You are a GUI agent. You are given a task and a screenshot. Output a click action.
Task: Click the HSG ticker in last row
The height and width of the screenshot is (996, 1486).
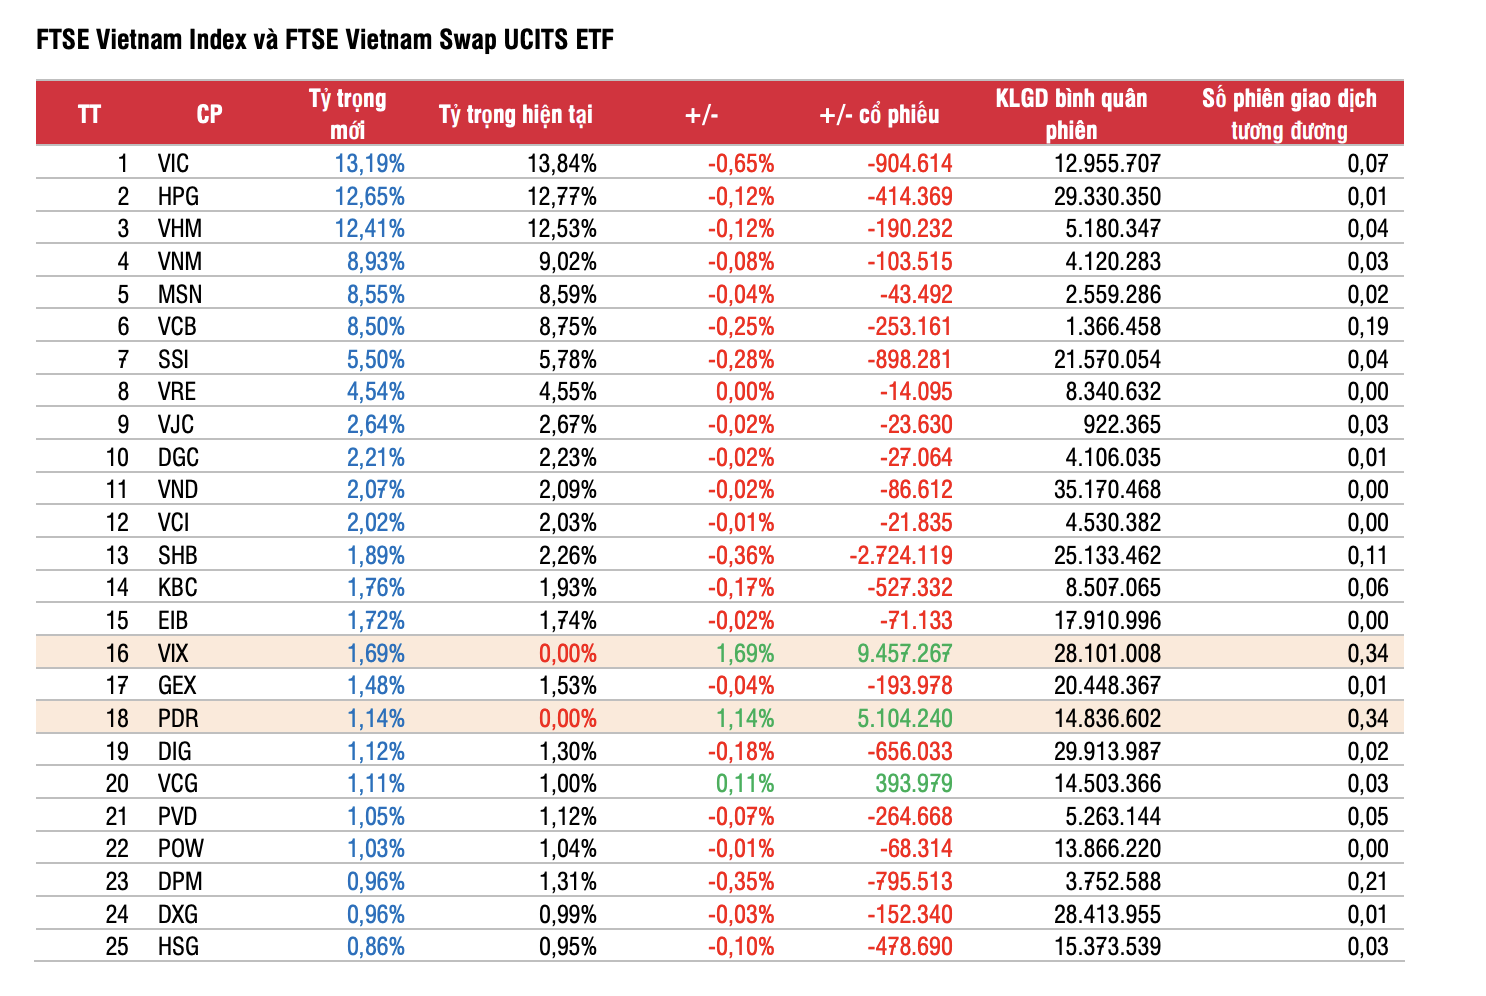pyautogui.click(x=178, y=947)
